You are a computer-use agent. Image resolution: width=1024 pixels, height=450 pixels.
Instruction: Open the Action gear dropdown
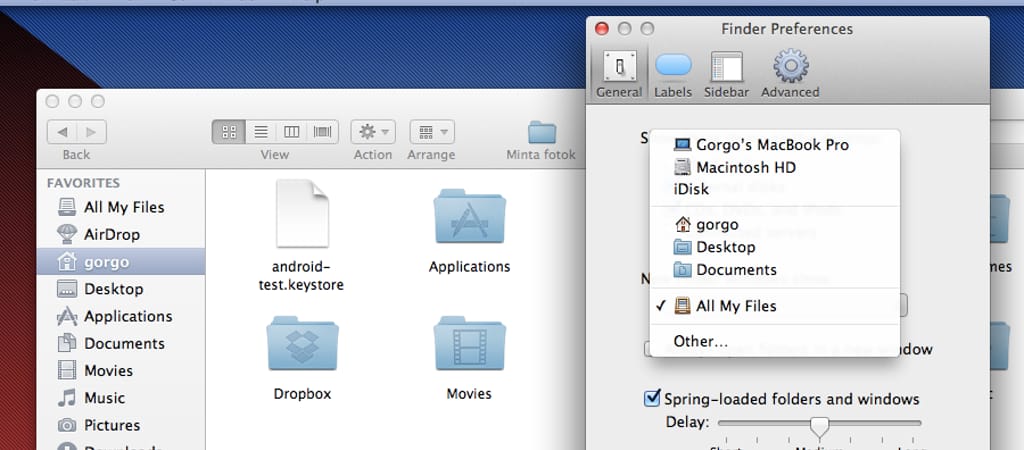pos(373,131)
